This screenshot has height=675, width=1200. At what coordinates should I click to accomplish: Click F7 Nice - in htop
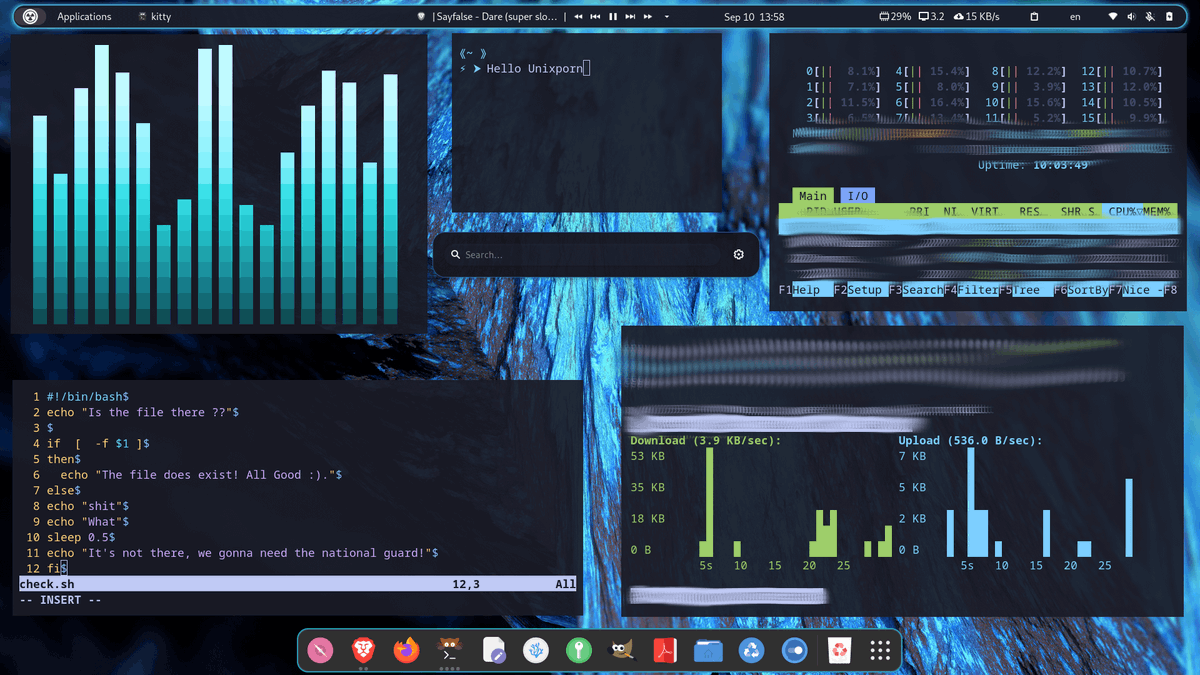[x=1135, y=290]
